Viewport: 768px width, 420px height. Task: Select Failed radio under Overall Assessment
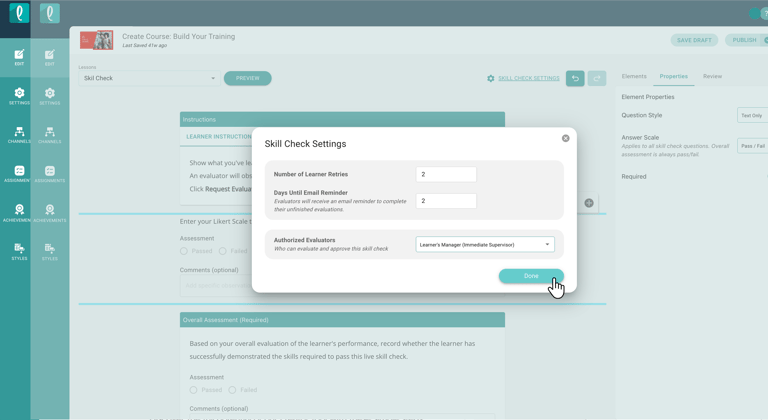pyautogui.click(x=232, y=390)
